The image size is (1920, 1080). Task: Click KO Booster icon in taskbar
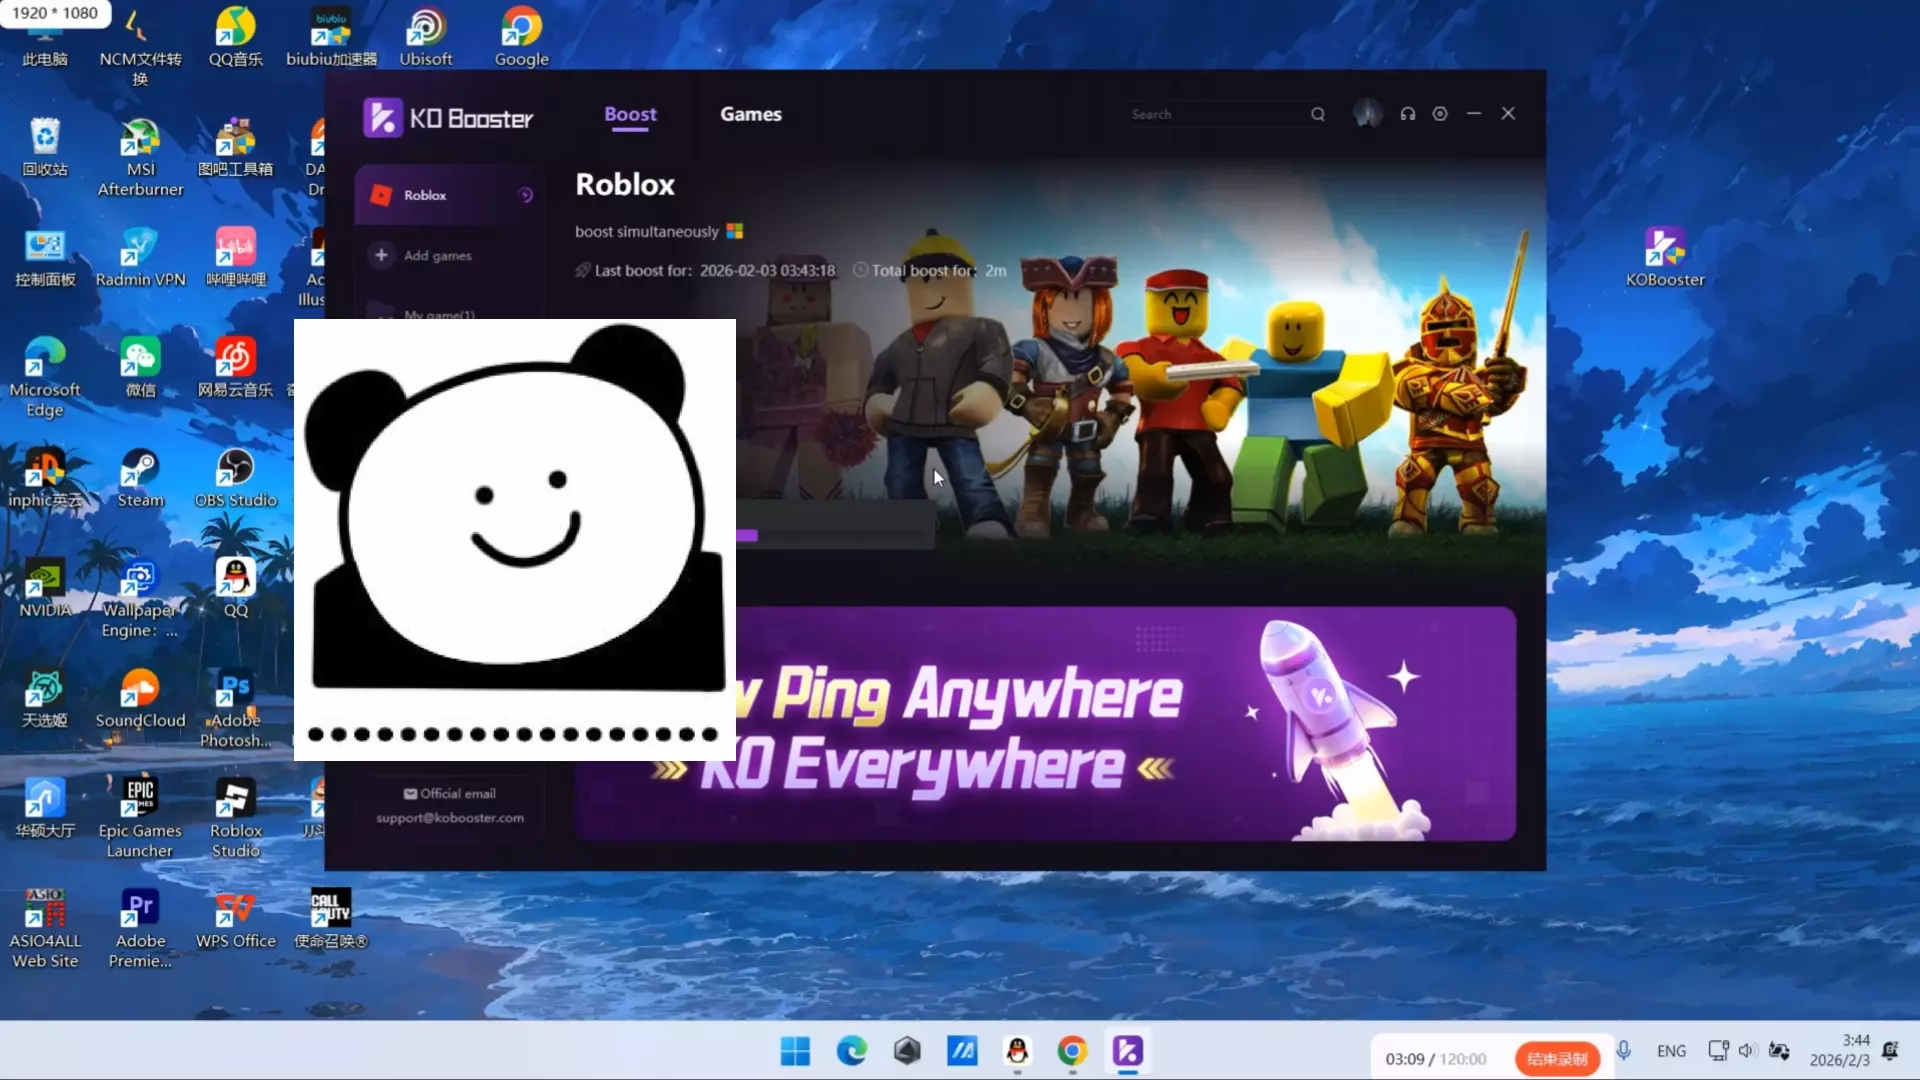click(1128, 1051)
